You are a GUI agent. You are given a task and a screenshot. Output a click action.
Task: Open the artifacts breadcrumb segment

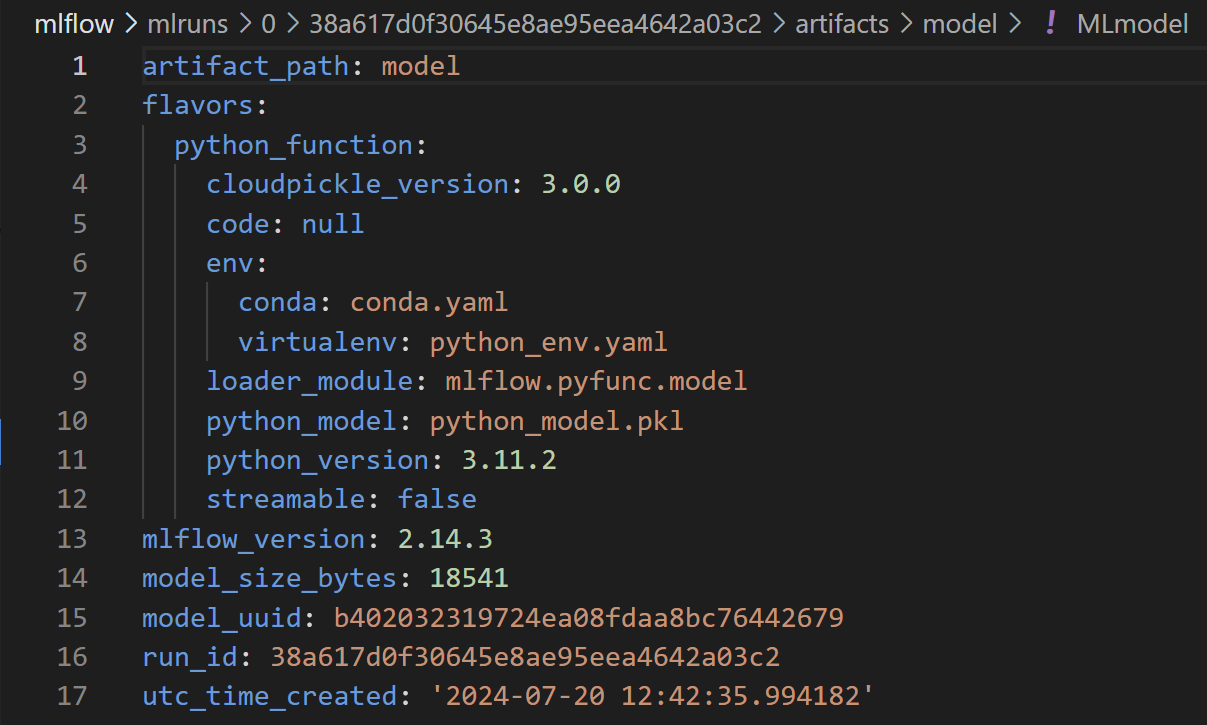pyautogui.click(x=842, y=24)
